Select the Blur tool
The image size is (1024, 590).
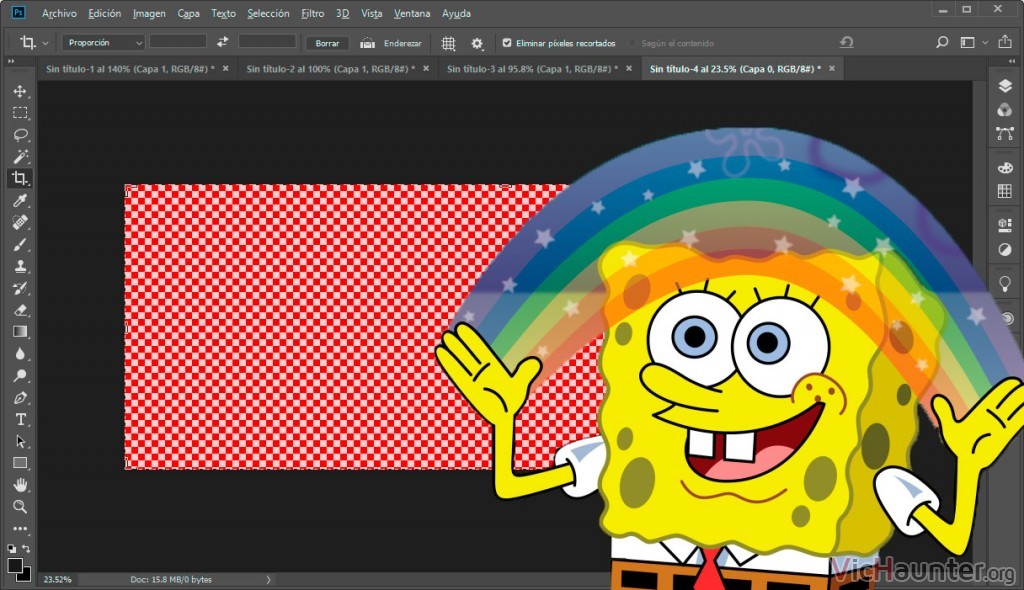(x=20, y=353)
